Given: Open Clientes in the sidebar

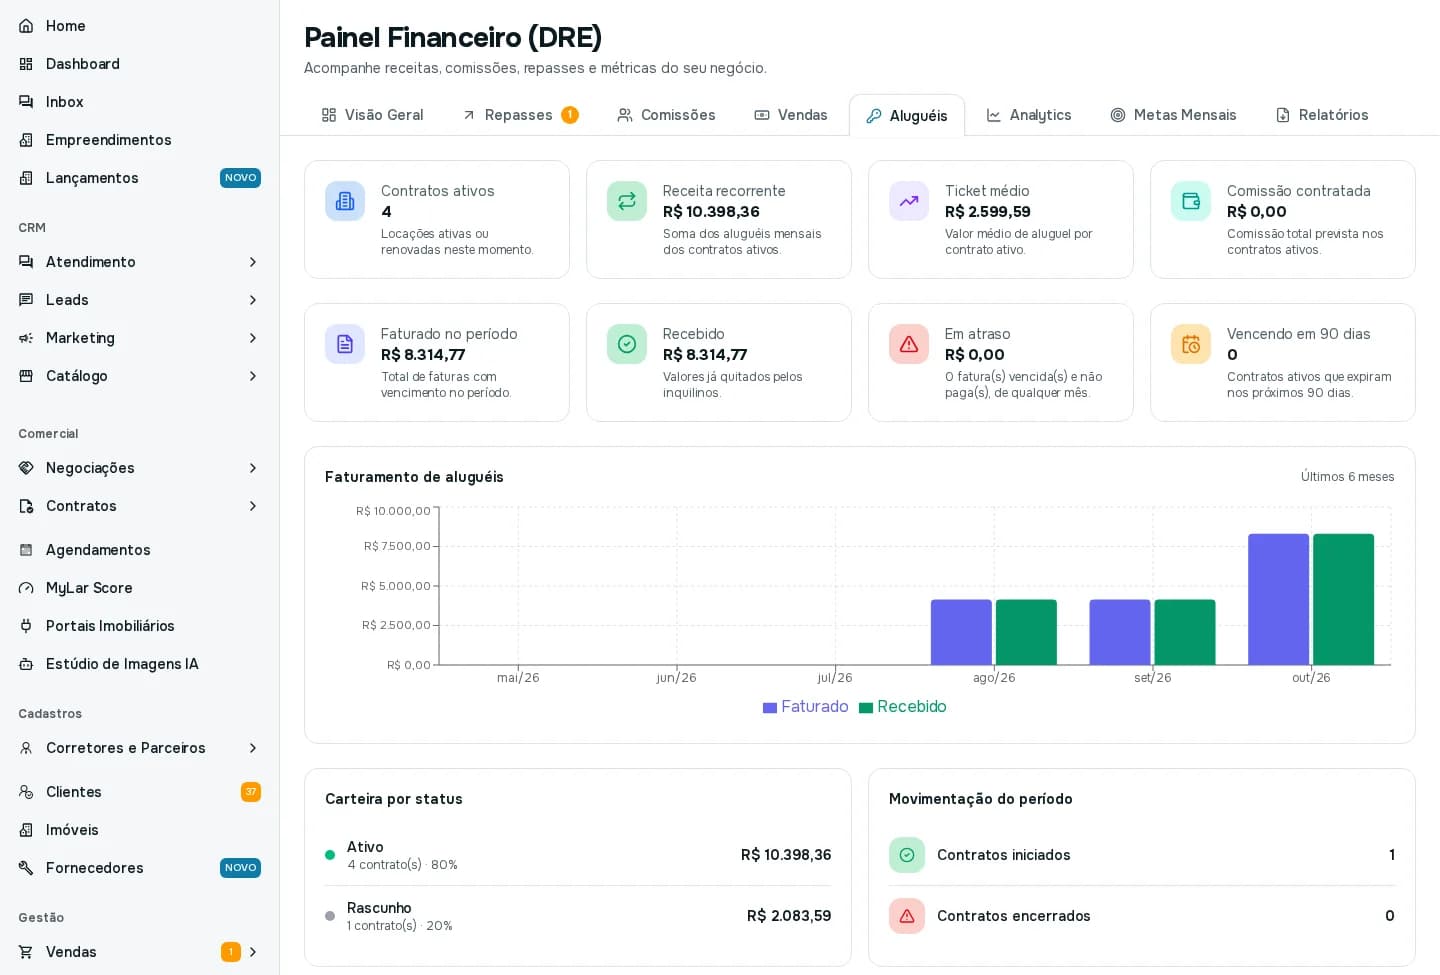Looking at the screenshot, I should pyautogui.click(x=139, y=792).
